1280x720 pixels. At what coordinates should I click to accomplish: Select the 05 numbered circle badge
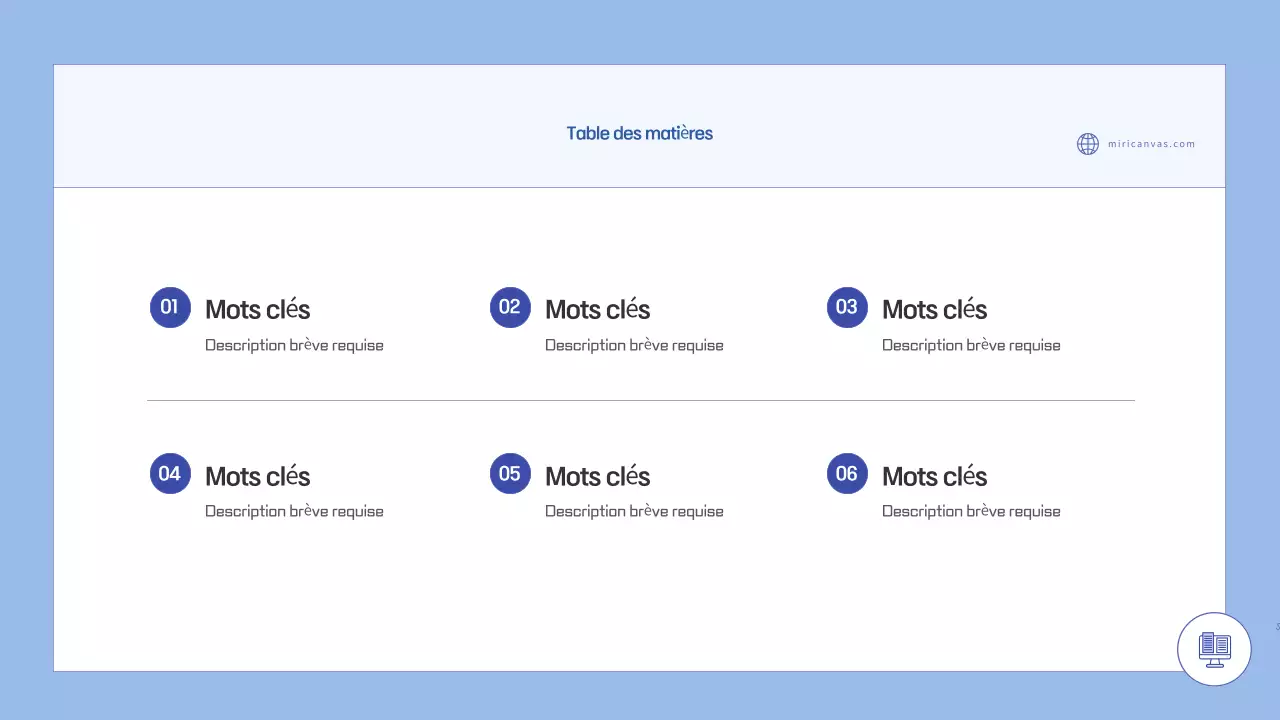pos(510,473)
